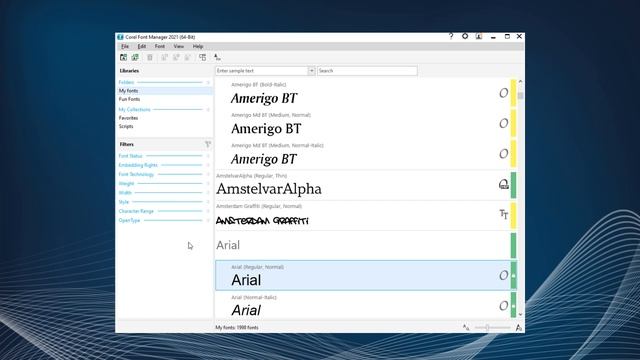Click OpenType icon on Arial Regular Normal row
The height and width of the screenshot is (360, 640).
click(x=504, y=276)
